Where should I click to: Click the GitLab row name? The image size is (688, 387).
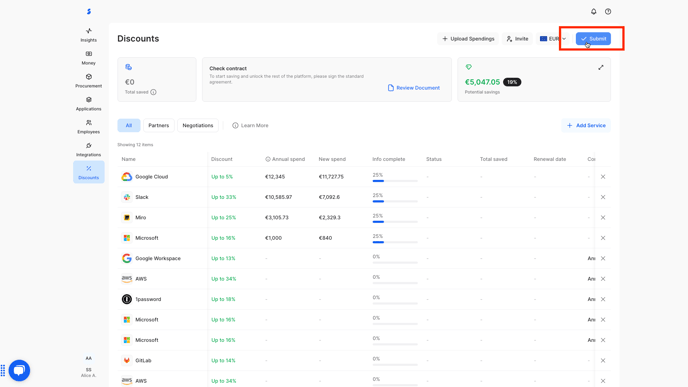coord(143,360)
